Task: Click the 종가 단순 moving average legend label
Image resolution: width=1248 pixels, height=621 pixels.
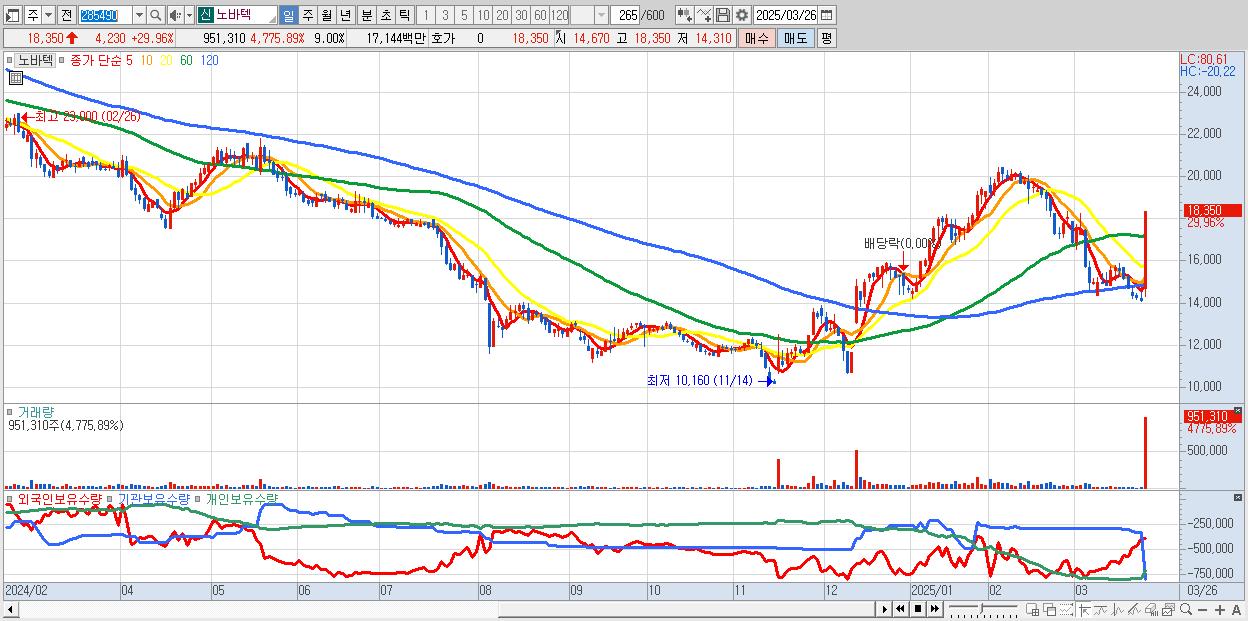Action: [x=94, y=60]
